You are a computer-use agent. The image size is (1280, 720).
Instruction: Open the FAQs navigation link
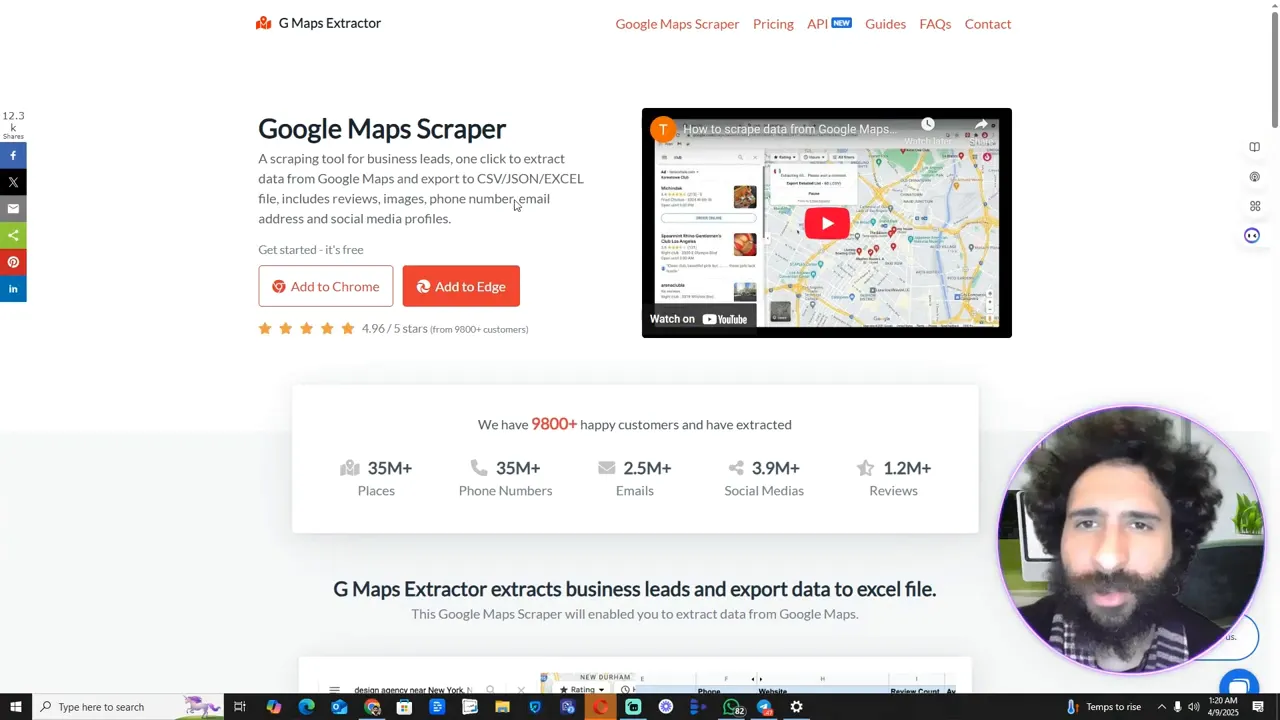(935, 24)
